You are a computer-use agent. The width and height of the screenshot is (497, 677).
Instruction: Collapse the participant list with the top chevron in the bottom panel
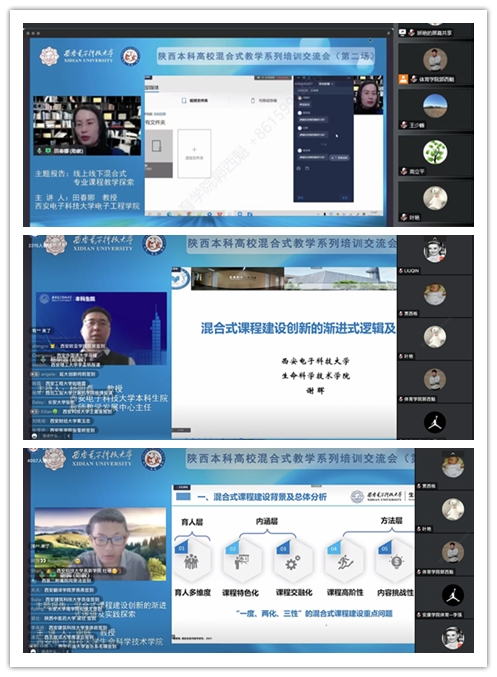(453, 453)
